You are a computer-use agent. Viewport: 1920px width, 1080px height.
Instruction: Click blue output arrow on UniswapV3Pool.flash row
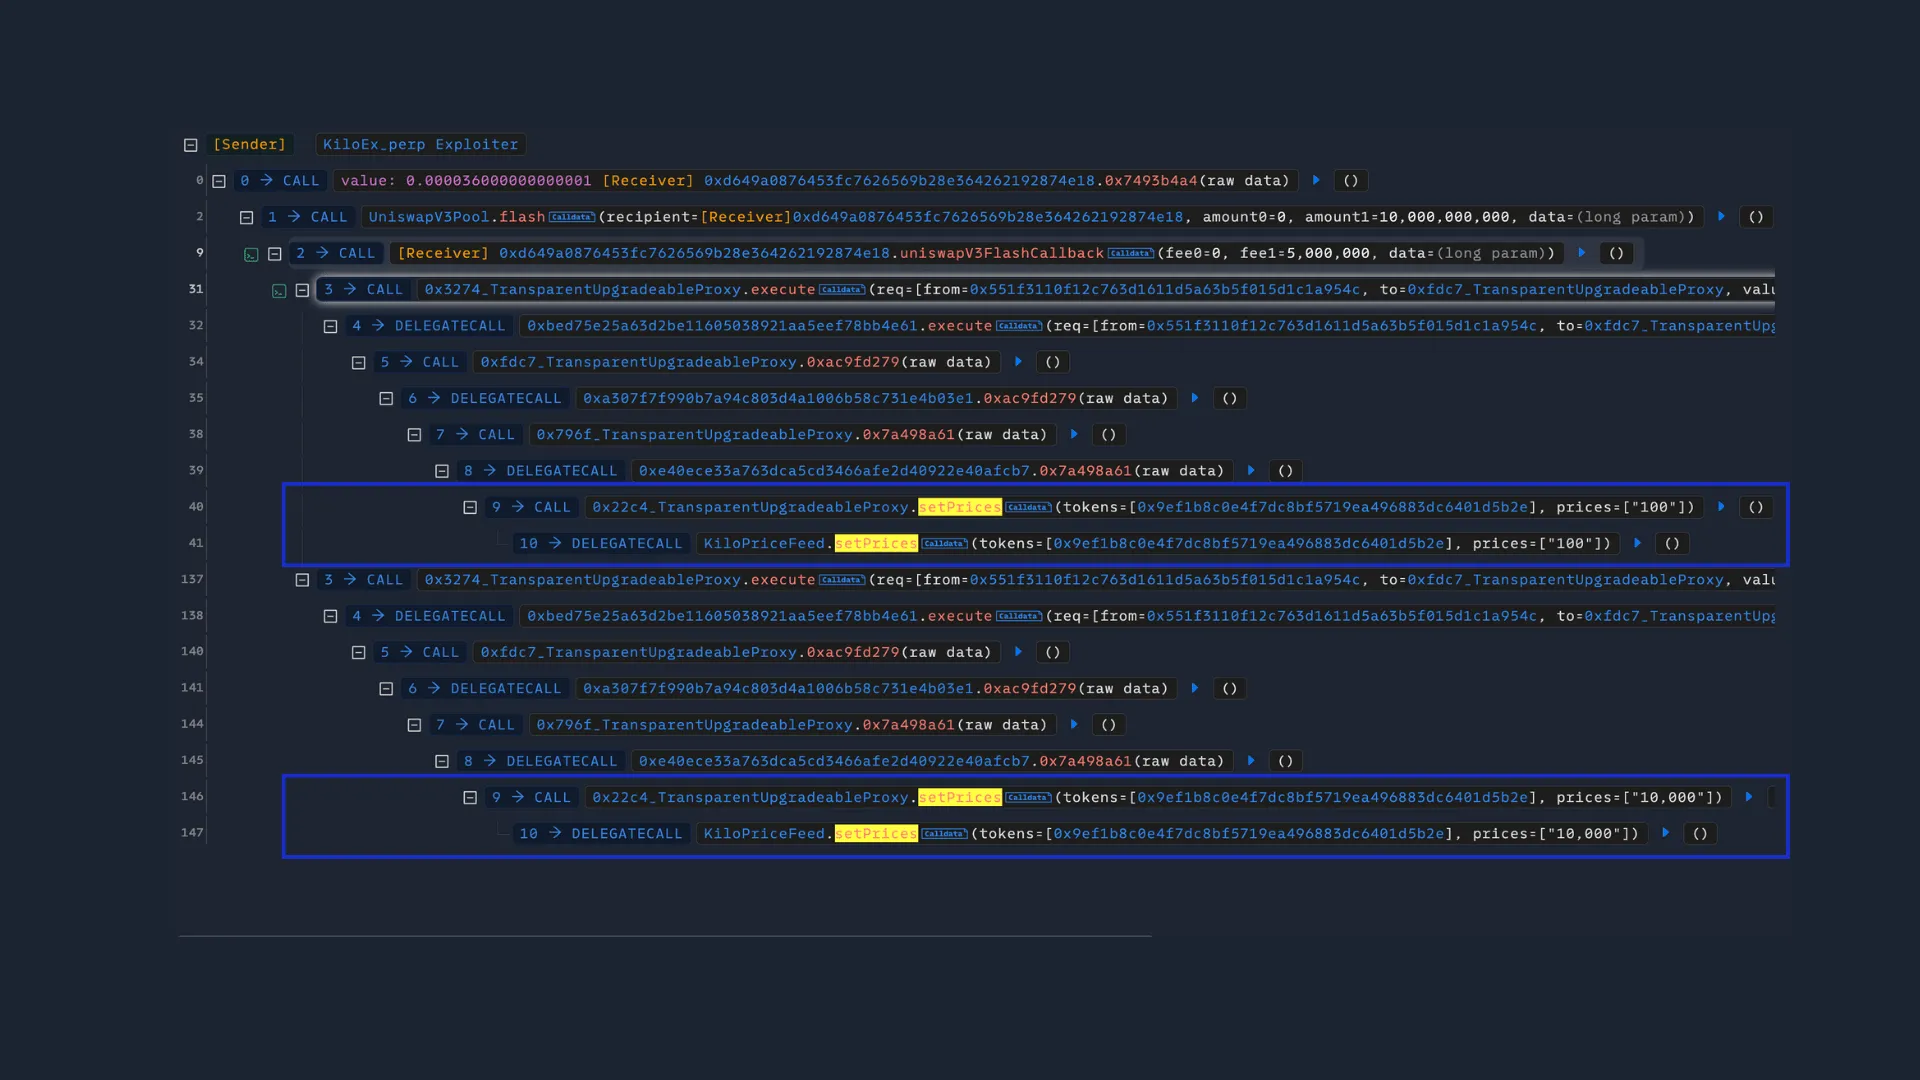pos(1721,216)
